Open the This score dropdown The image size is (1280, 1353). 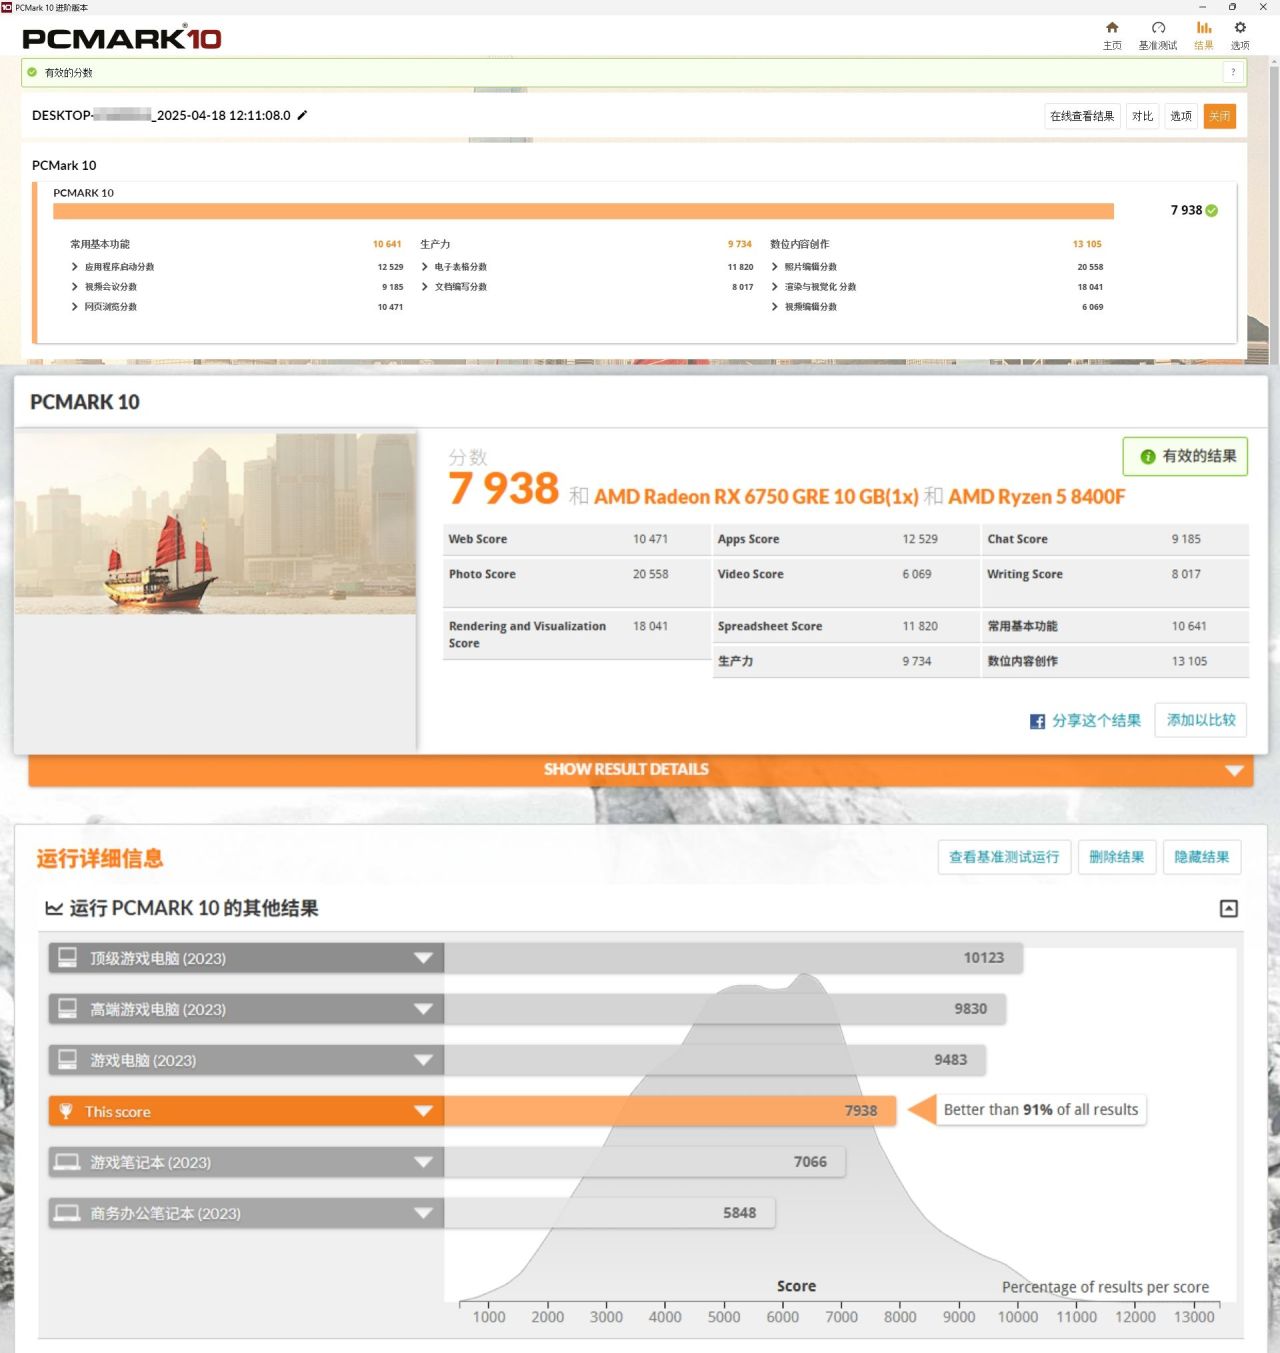(246, 1111)
